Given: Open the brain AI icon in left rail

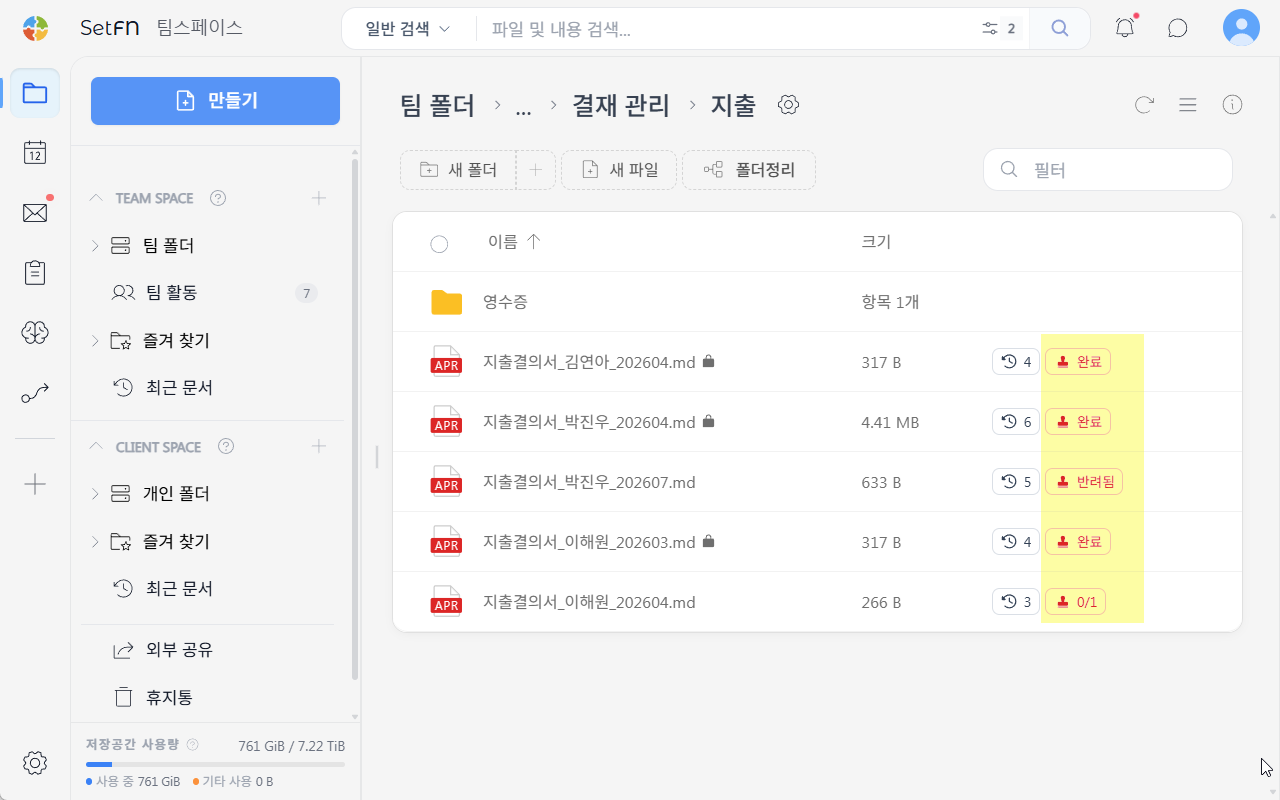Looking at the screenshot, I should pos(35,333).
